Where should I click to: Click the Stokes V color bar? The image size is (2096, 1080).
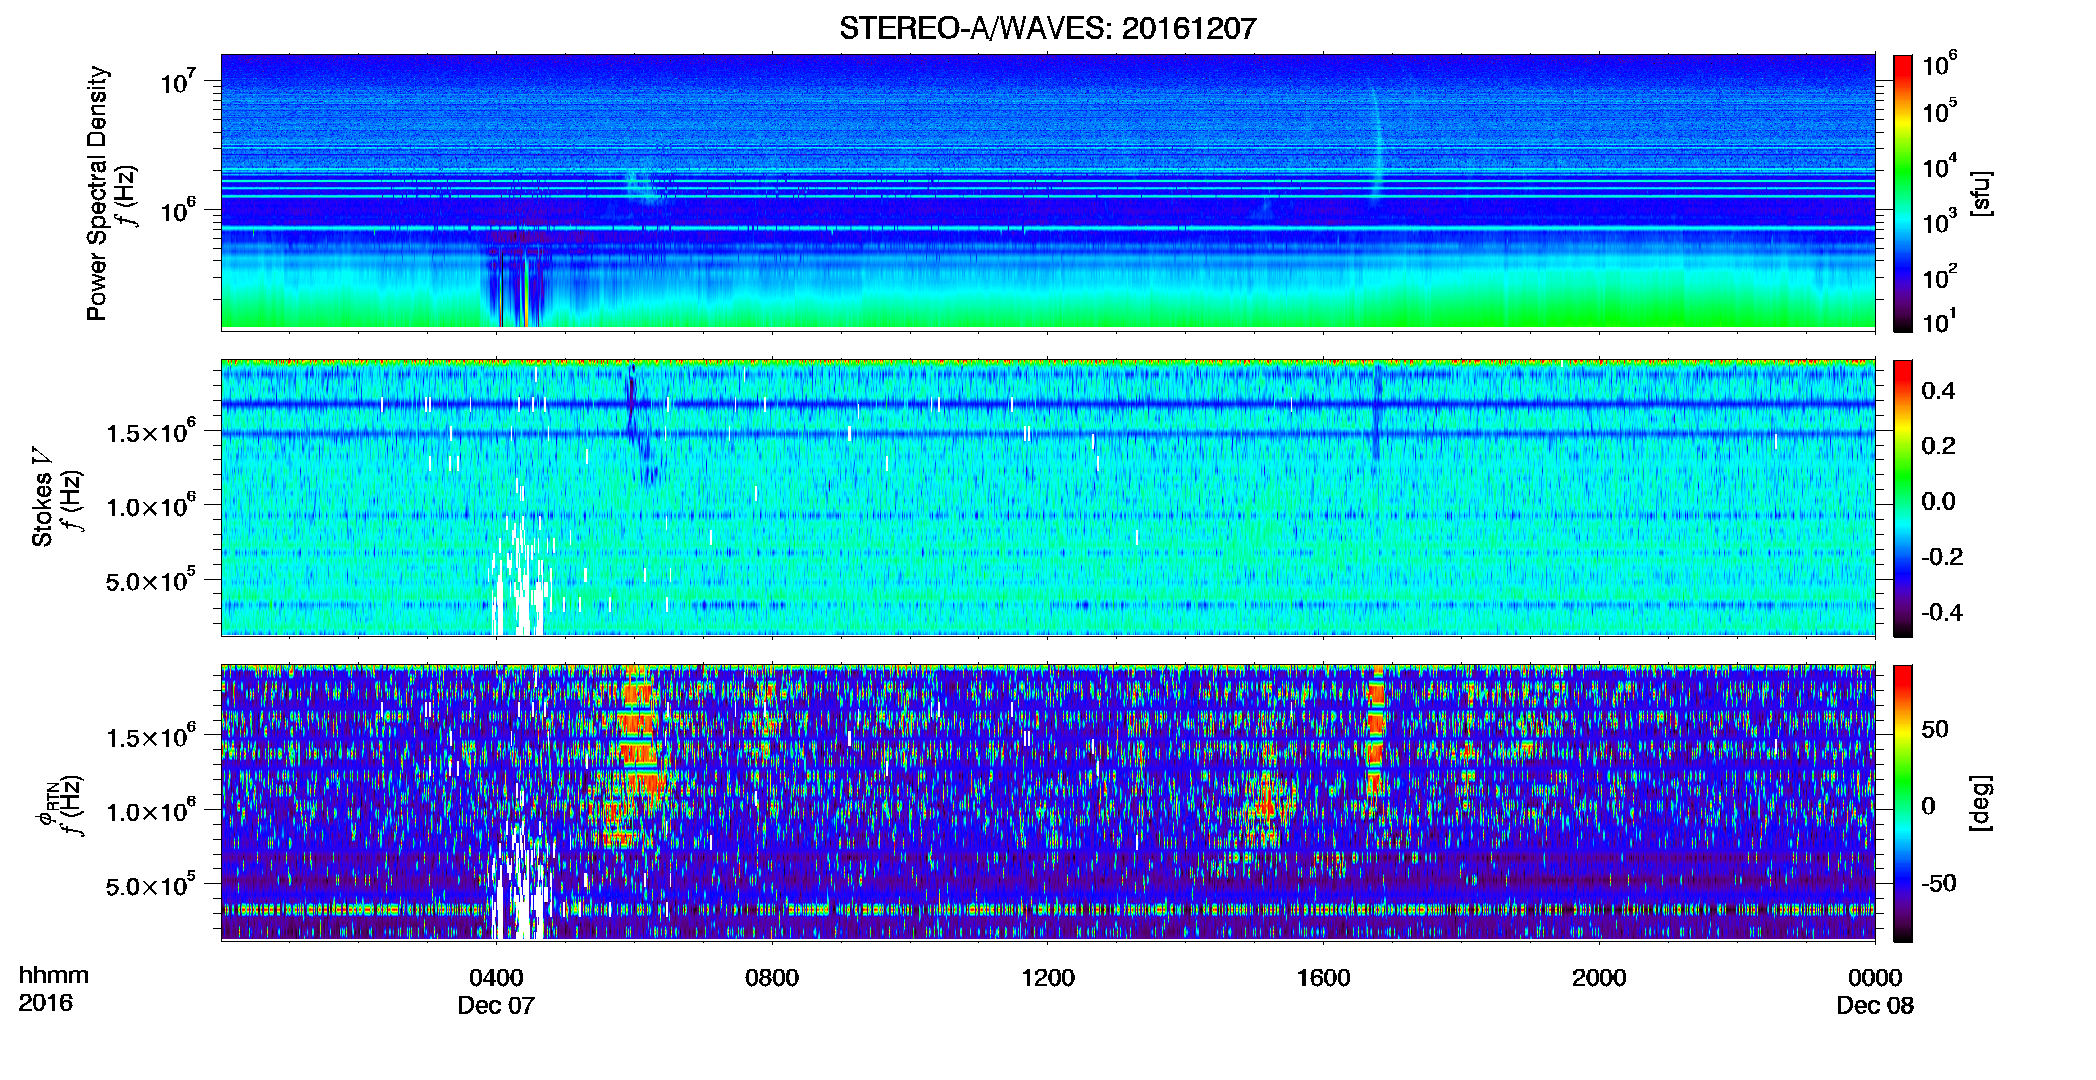point(1903,498)
